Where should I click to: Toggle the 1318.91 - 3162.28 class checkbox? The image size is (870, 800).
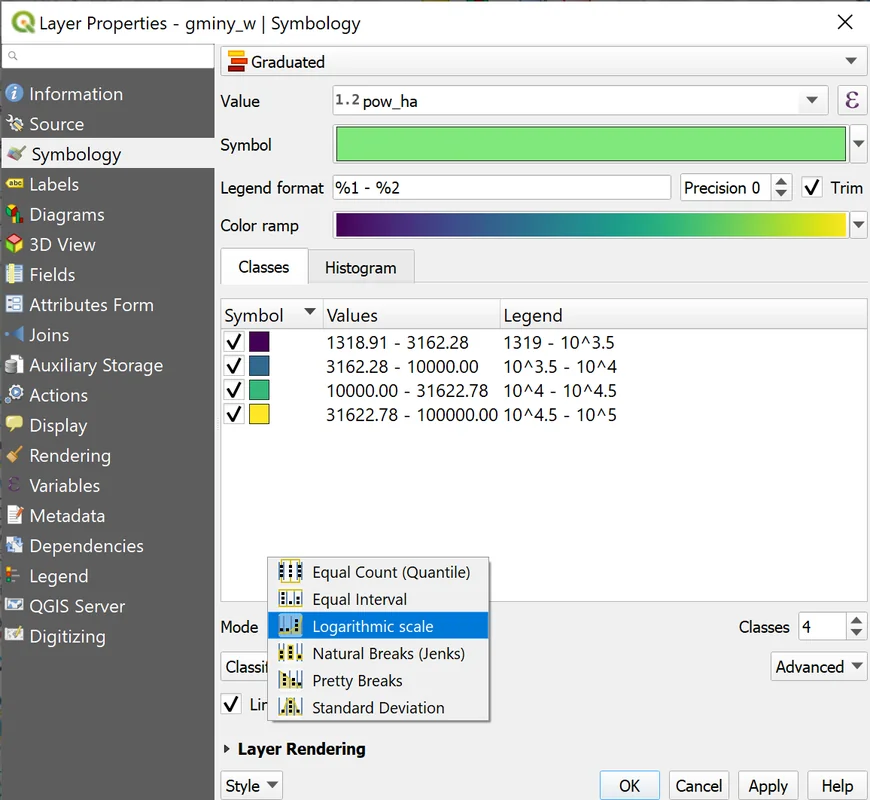[x=234, y=342]
